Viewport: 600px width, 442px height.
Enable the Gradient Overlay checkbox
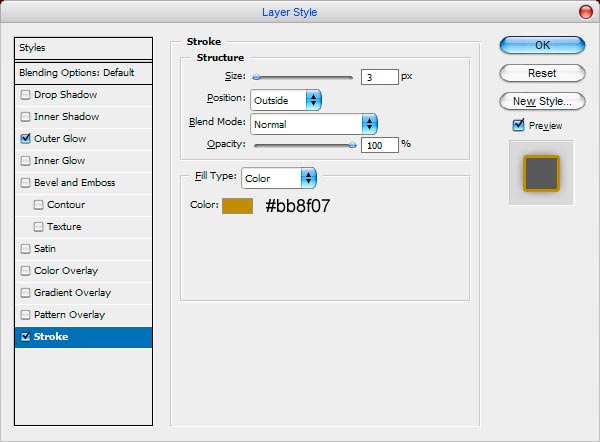tap(25, 293)
